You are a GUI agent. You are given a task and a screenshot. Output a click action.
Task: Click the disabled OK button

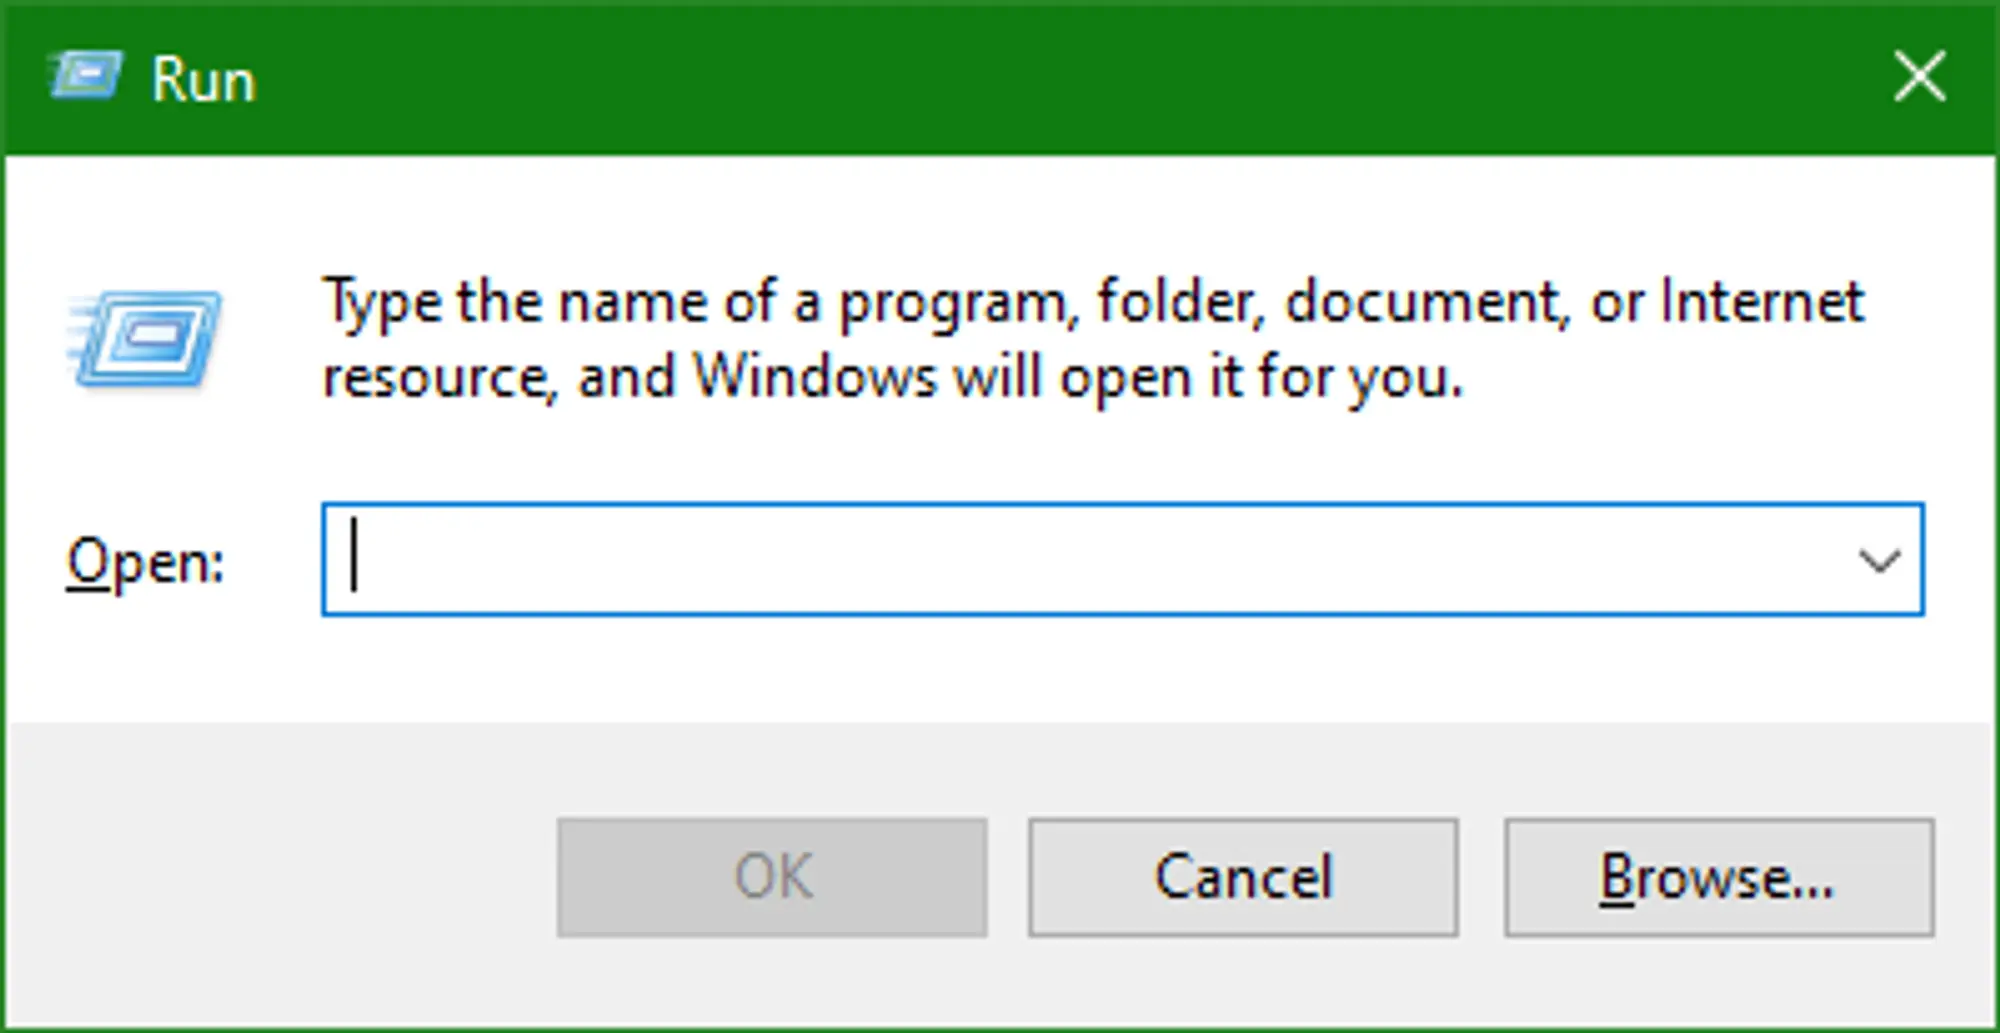(770, 877)
